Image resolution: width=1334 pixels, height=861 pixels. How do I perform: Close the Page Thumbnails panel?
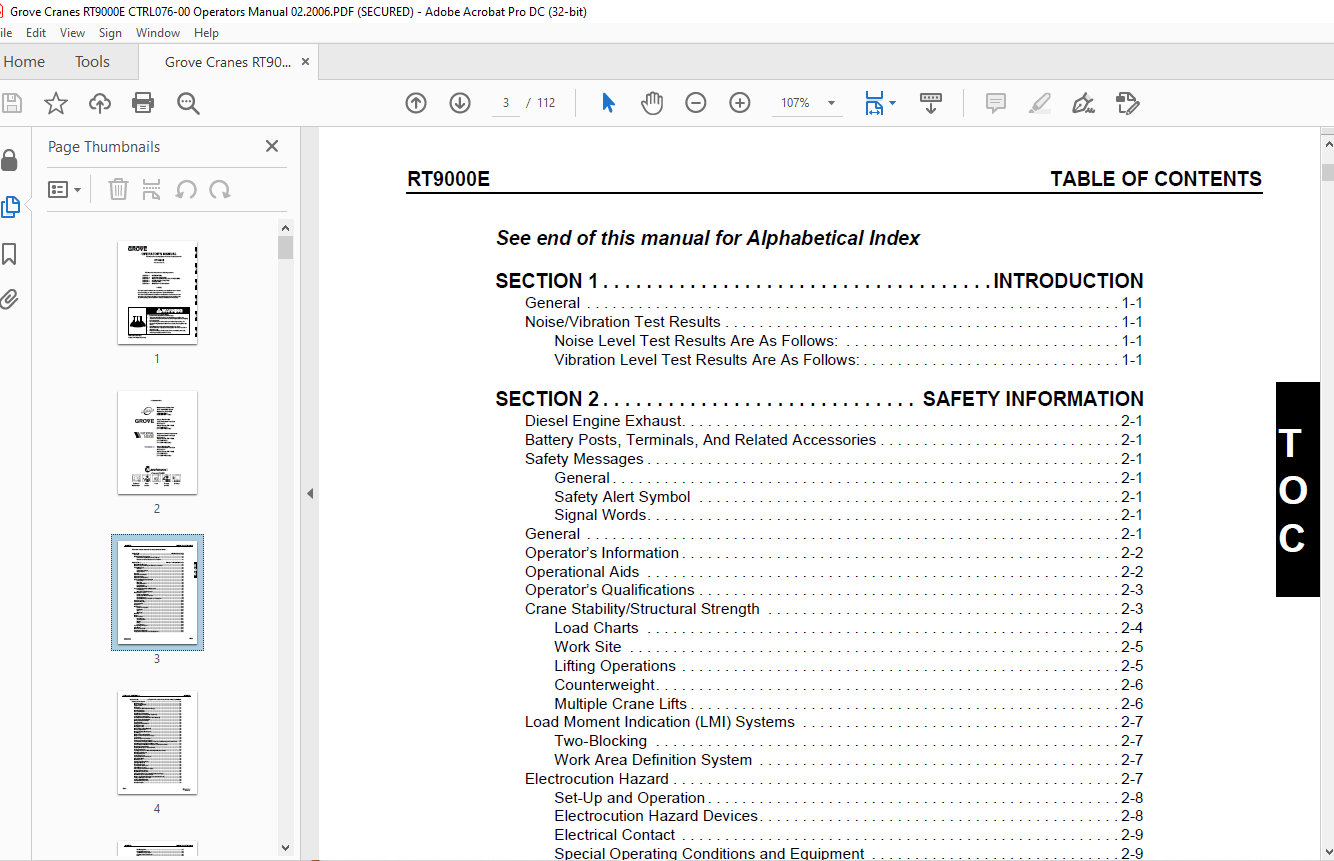[272, 146]
